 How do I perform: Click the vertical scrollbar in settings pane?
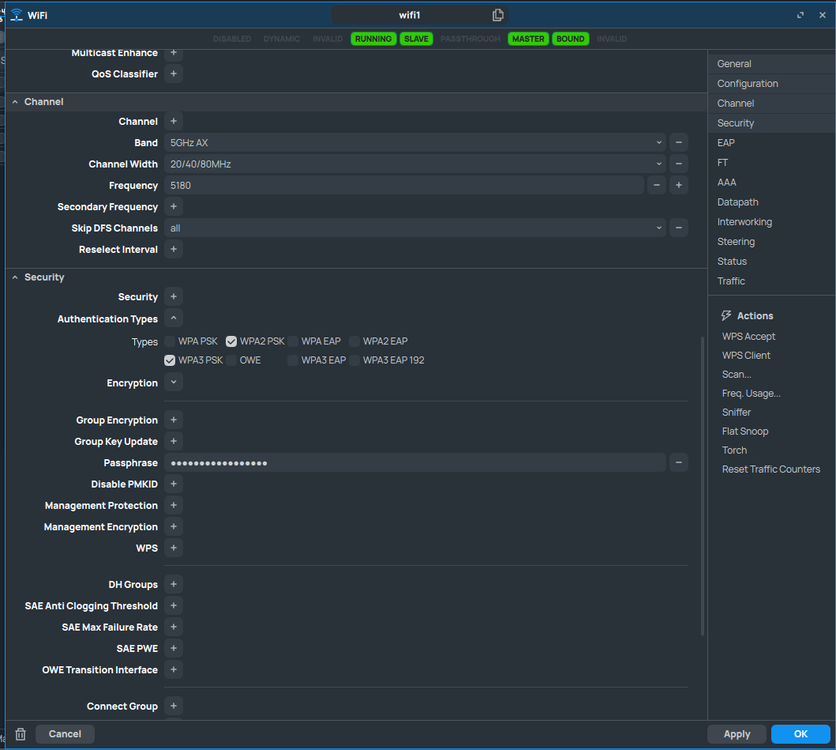pos(702,480)
